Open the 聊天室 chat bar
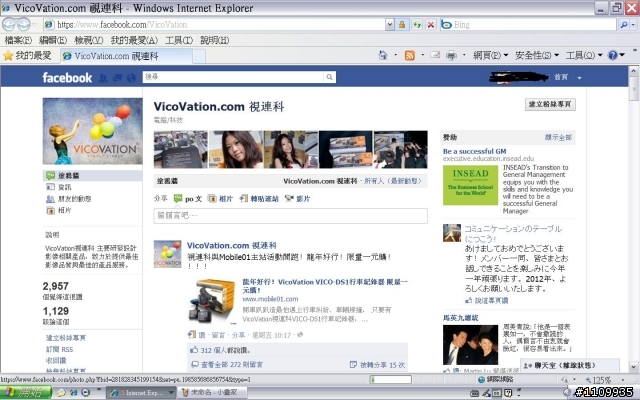Image resolution: width=640 pixels, height=400 pixels. (570, 365)
